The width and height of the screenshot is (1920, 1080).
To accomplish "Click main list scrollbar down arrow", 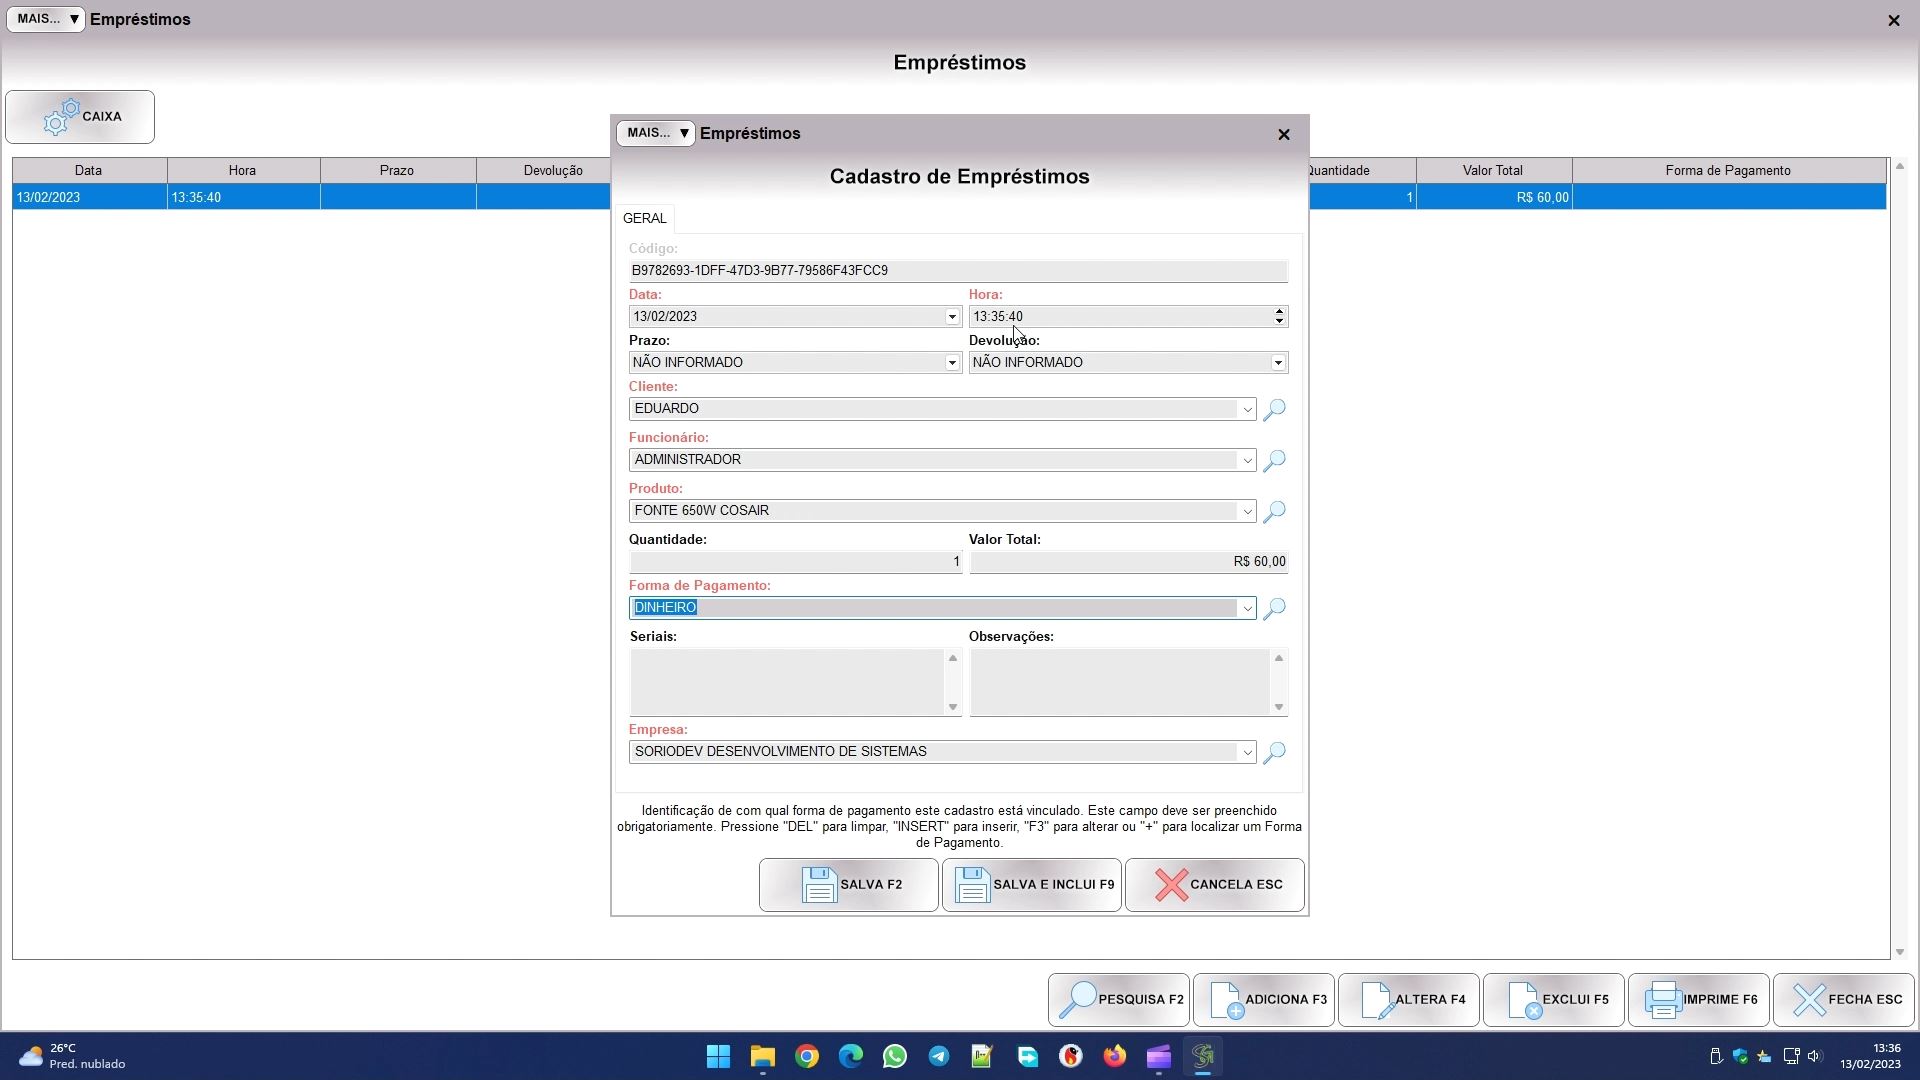I will [1900, 952].
